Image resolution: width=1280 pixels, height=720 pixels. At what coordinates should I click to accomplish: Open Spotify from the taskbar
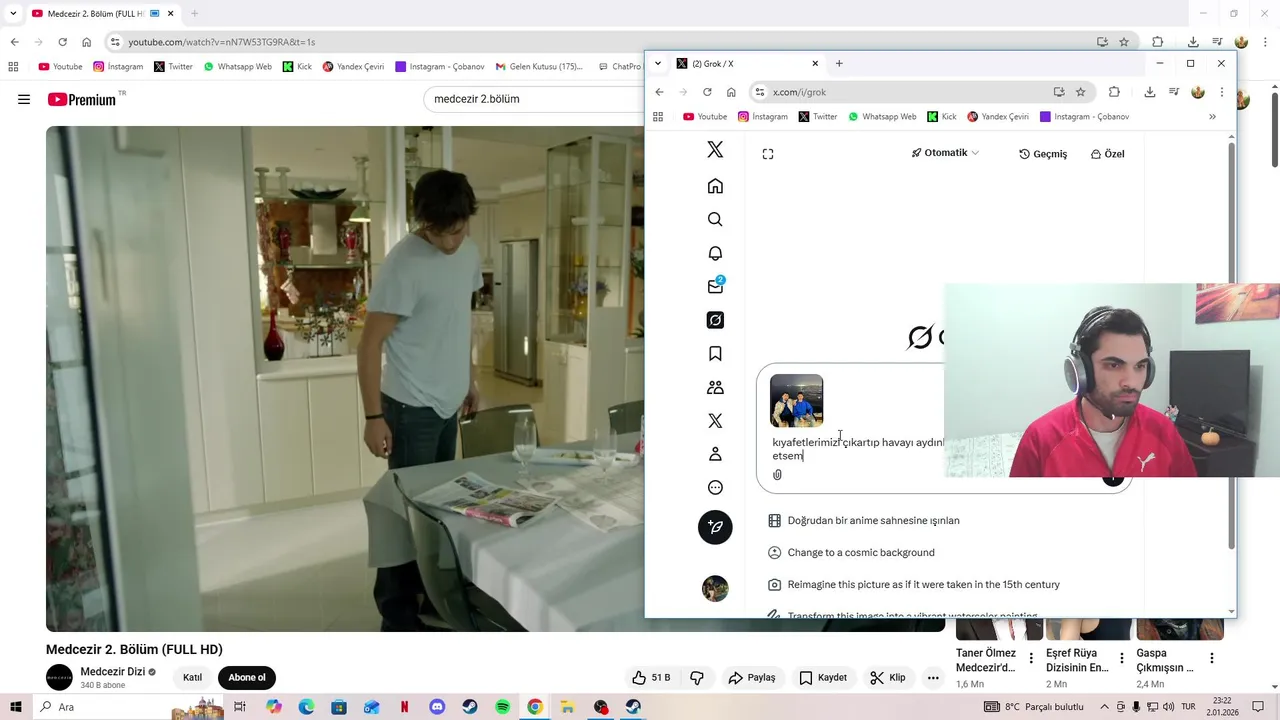click(503, 707)
